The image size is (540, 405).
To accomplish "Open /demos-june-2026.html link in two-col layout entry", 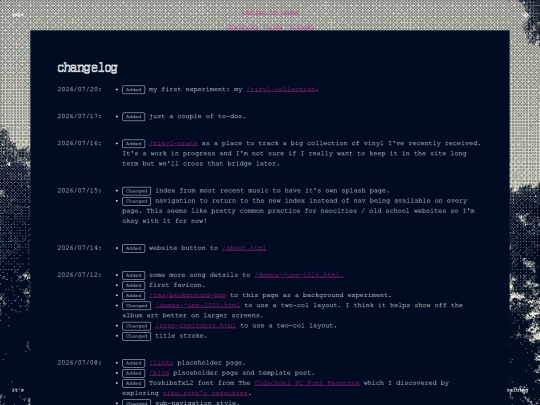I will point(198,305).
